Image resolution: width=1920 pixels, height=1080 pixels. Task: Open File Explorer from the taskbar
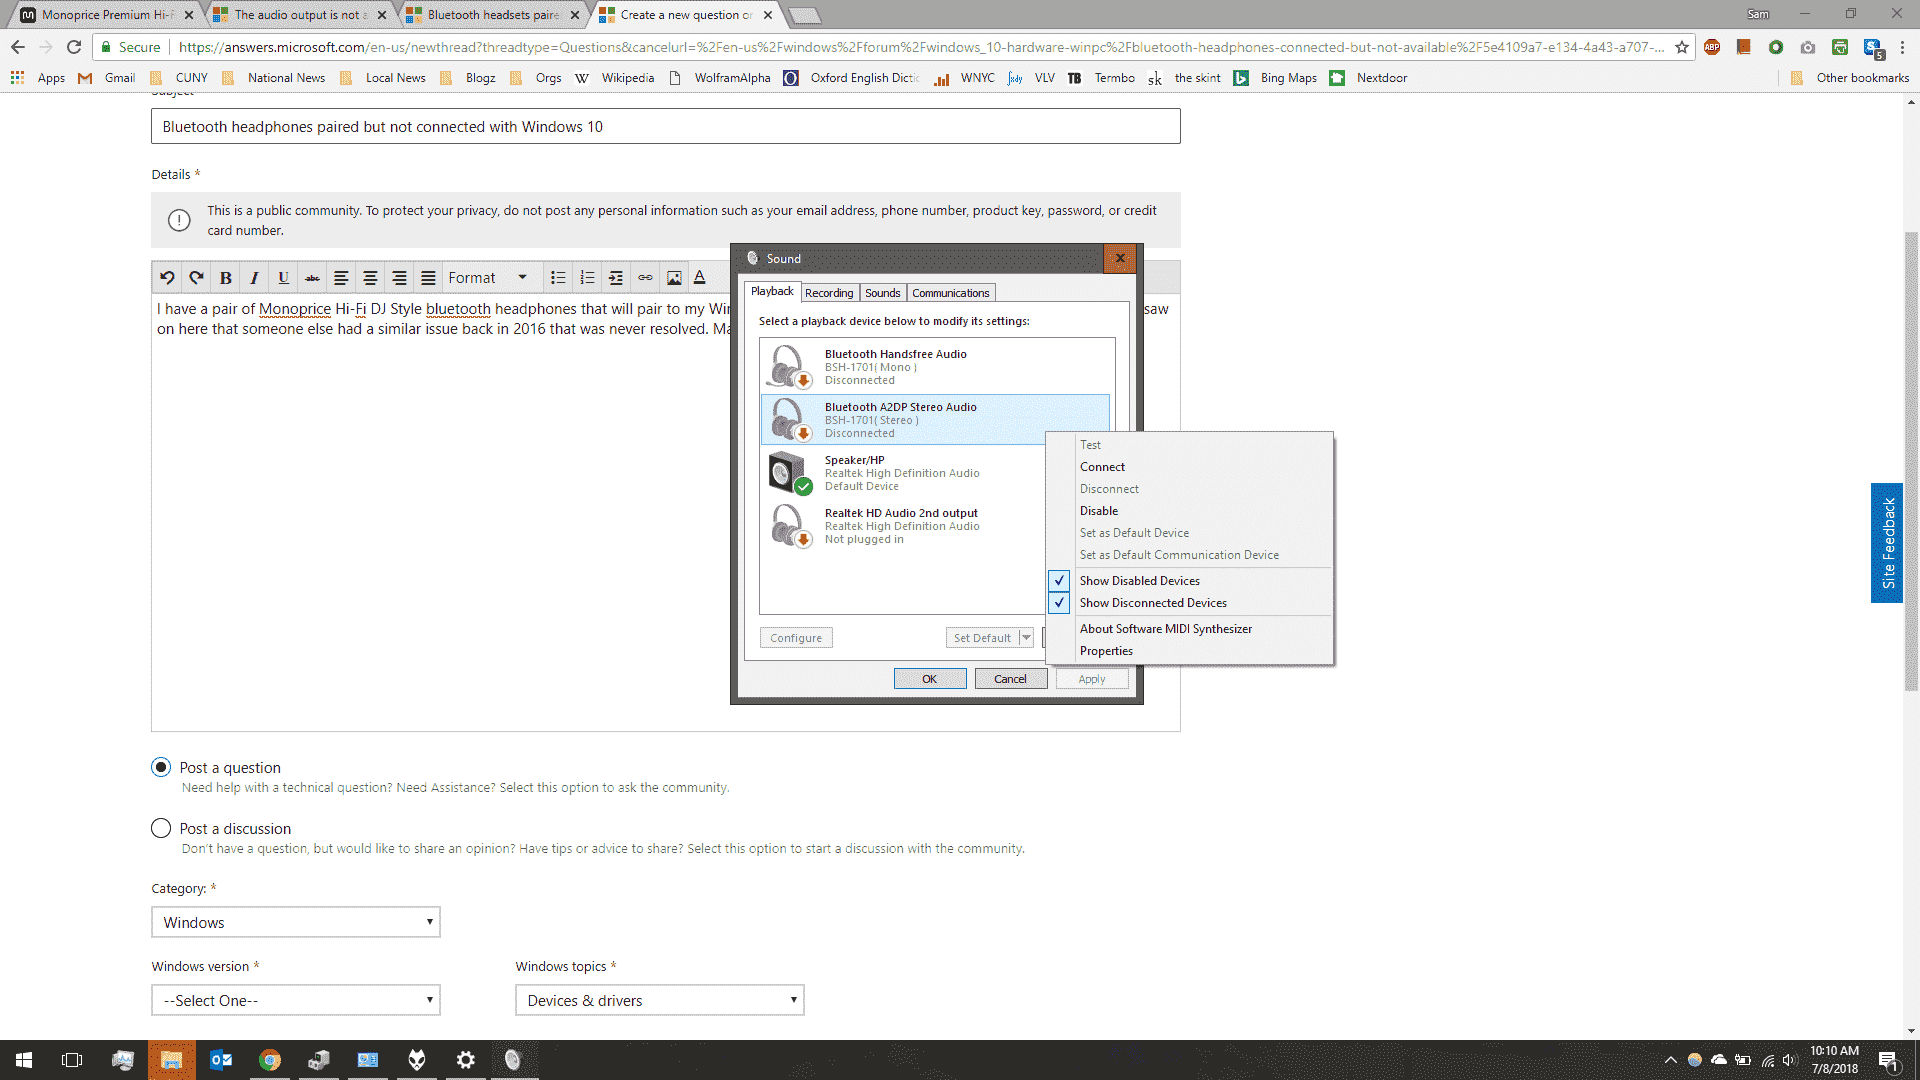(x=172, y=1060)
